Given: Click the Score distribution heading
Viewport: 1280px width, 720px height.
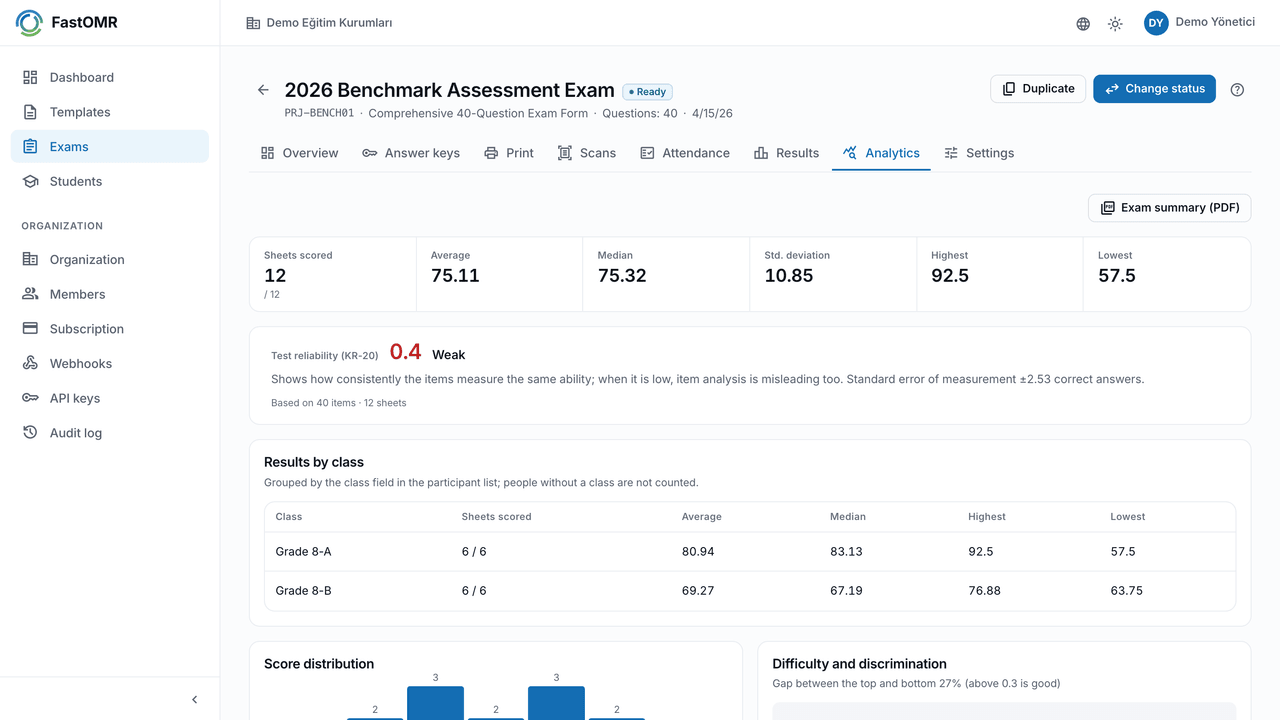Looking at the screenshot, I should (319, 664).
